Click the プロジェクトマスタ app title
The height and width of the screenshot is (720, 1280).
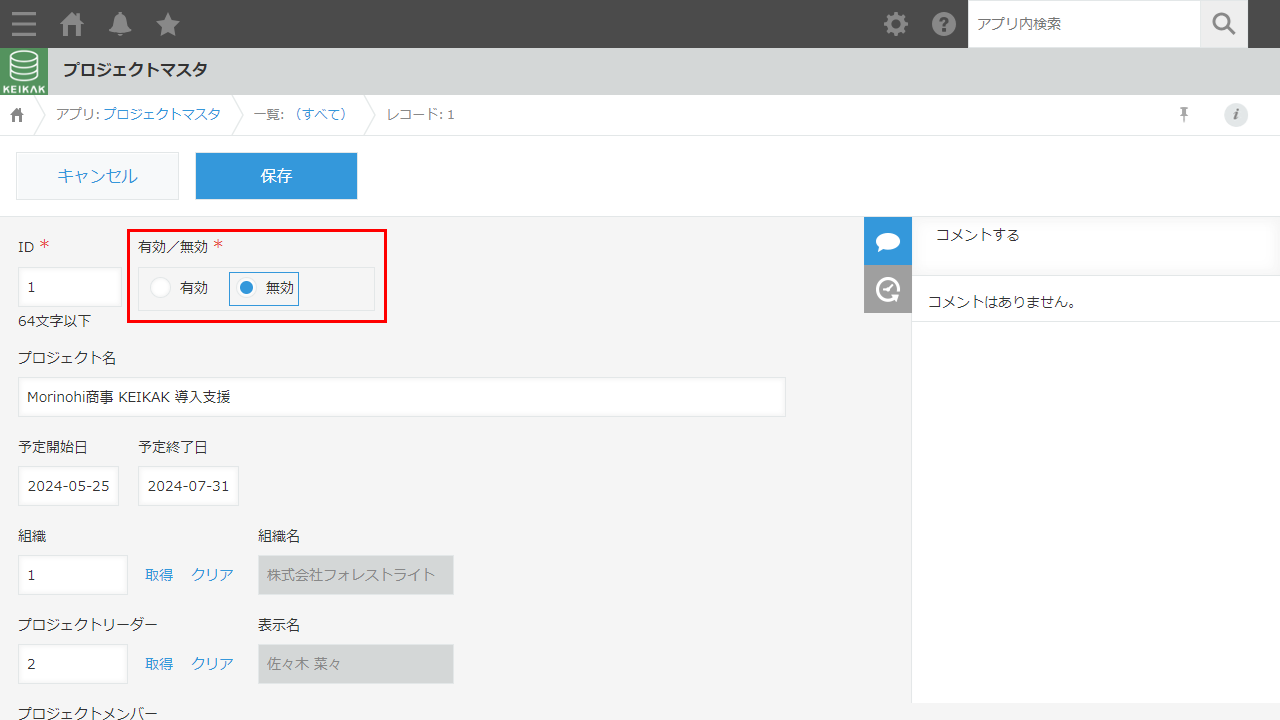pos(135,70)
